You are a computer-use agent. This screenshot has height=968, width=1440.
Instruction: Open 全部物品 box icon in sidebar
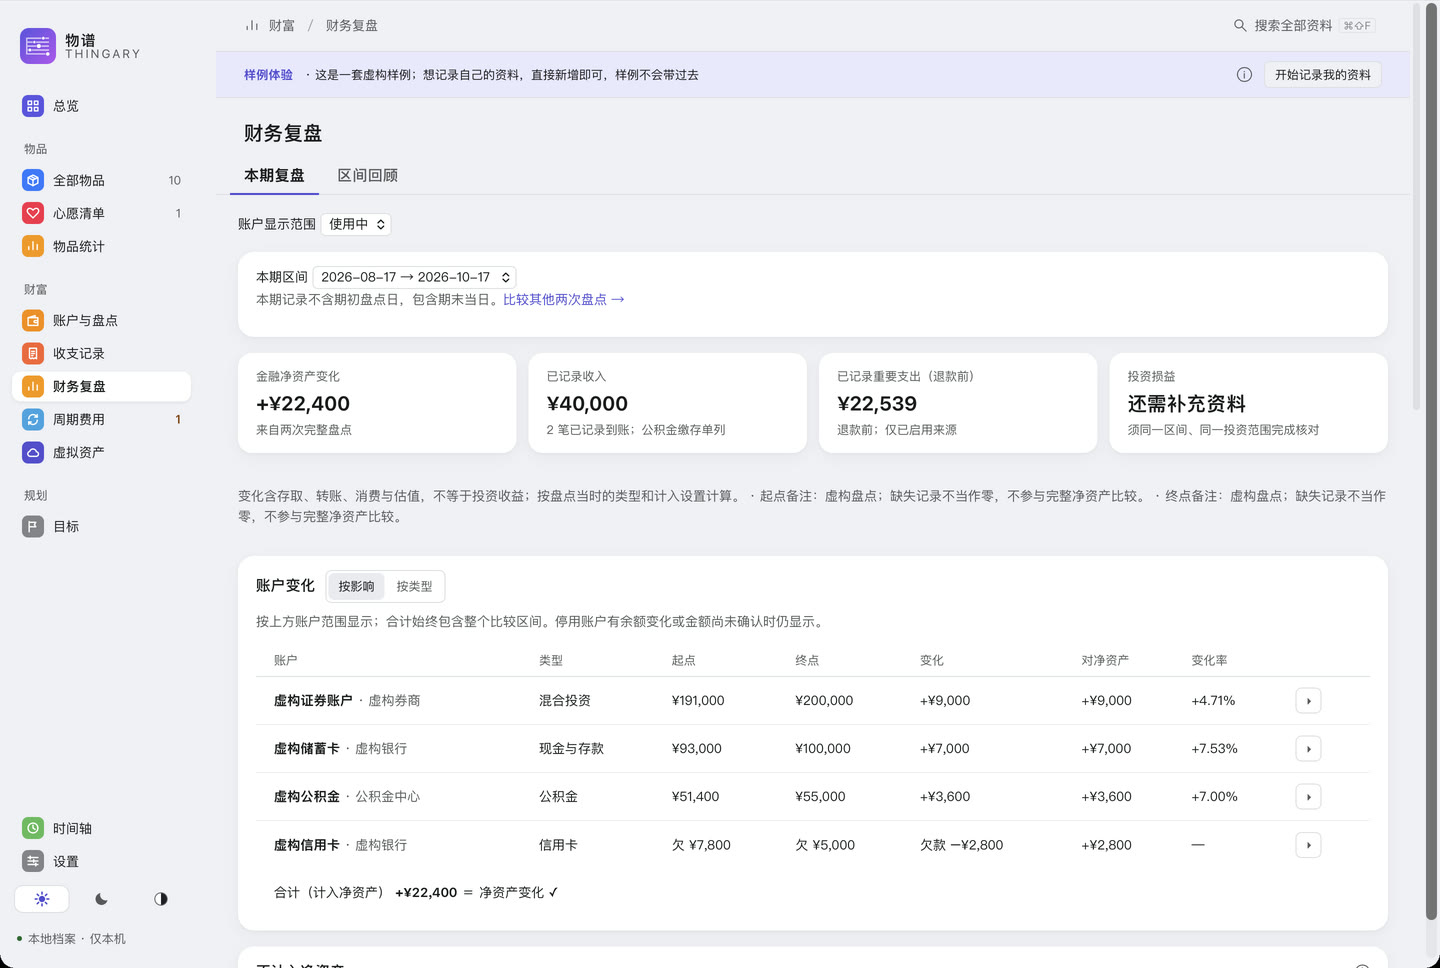point(33,181)
